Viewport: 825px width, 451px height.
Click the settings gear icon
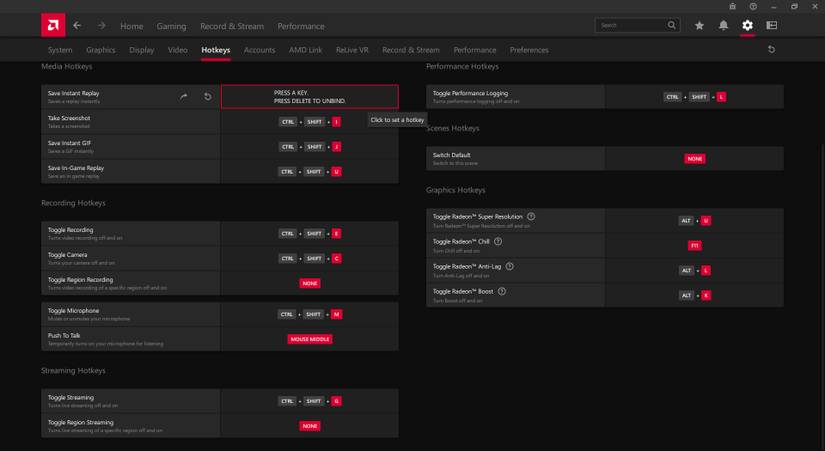coord(747,26)
